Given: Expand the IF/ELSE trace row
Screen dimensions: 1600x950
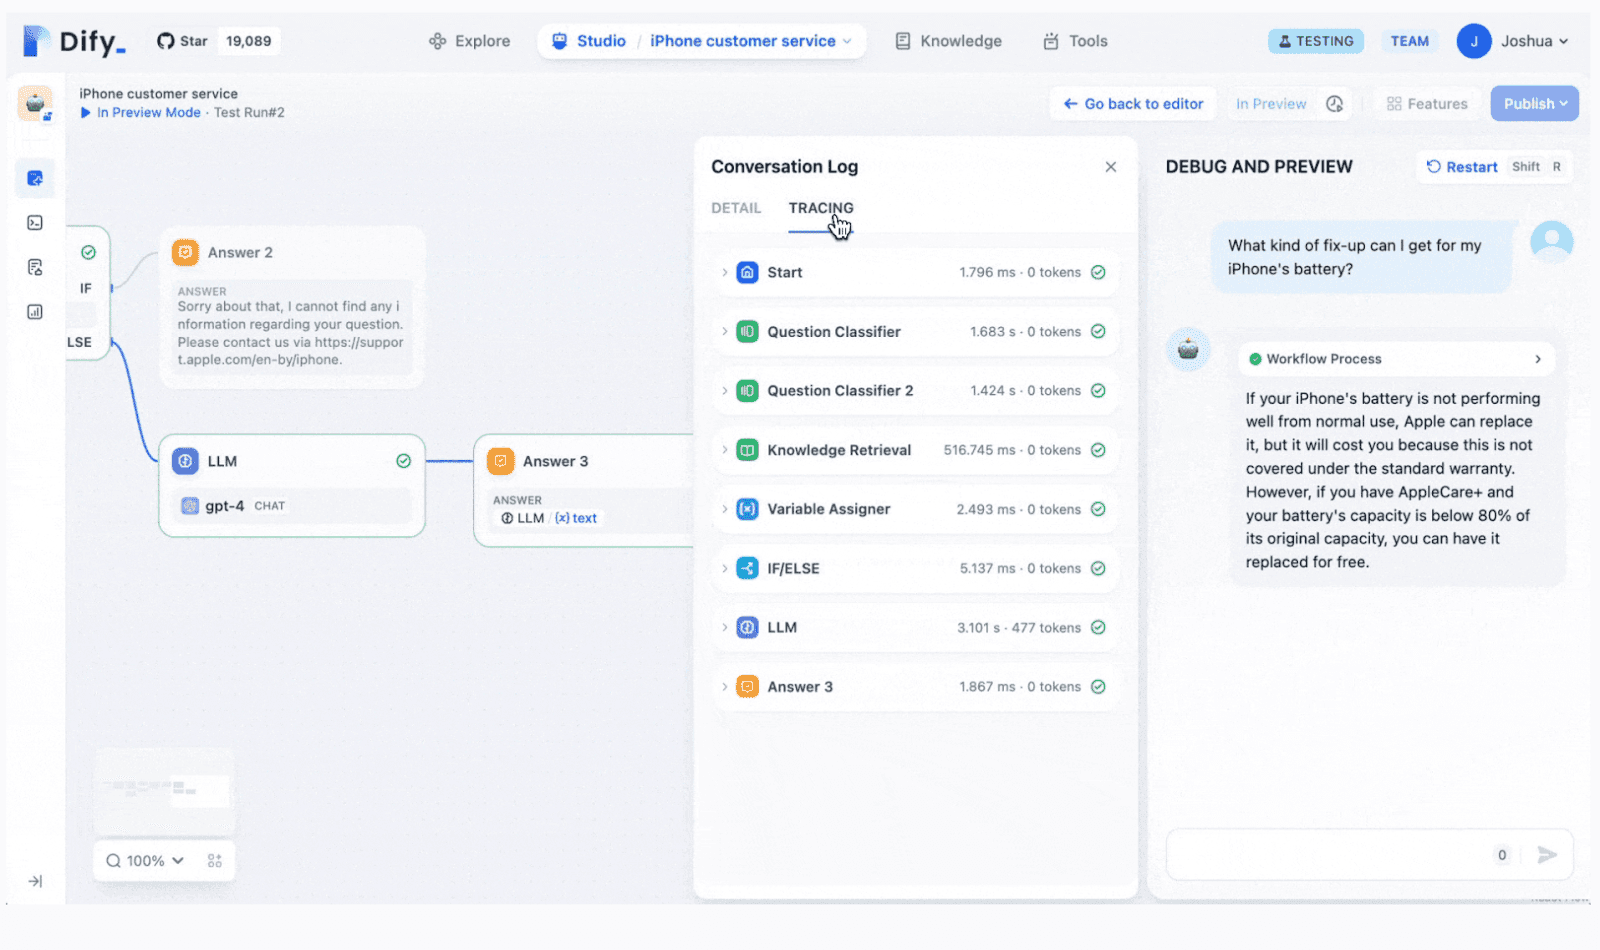Looking at the screenshot, I should coord(916,568).
